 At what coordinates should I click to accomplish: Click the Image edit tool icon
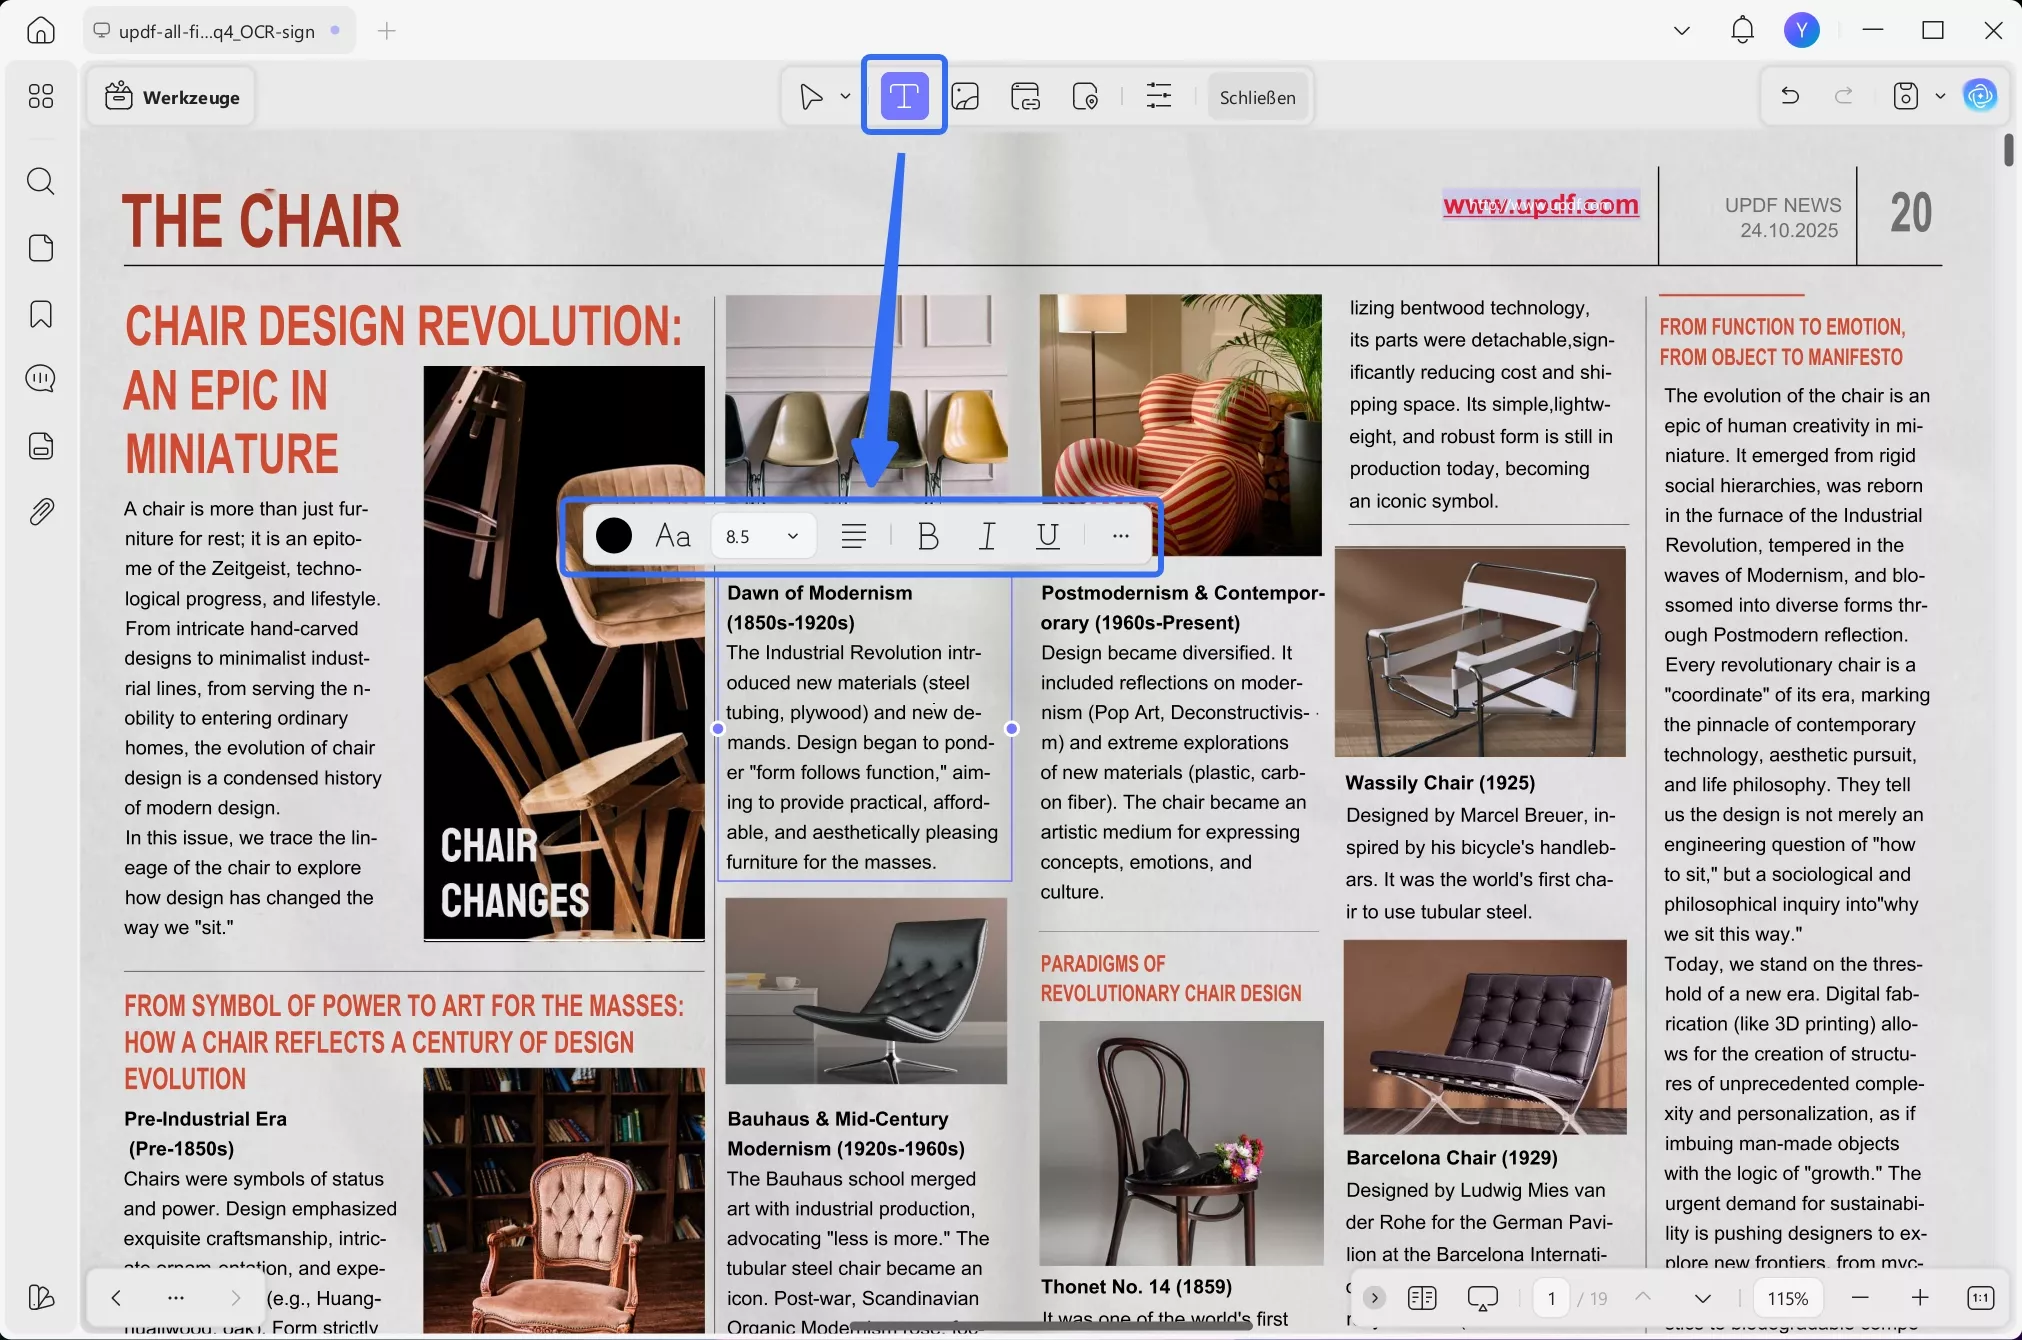tap(965, 97)
